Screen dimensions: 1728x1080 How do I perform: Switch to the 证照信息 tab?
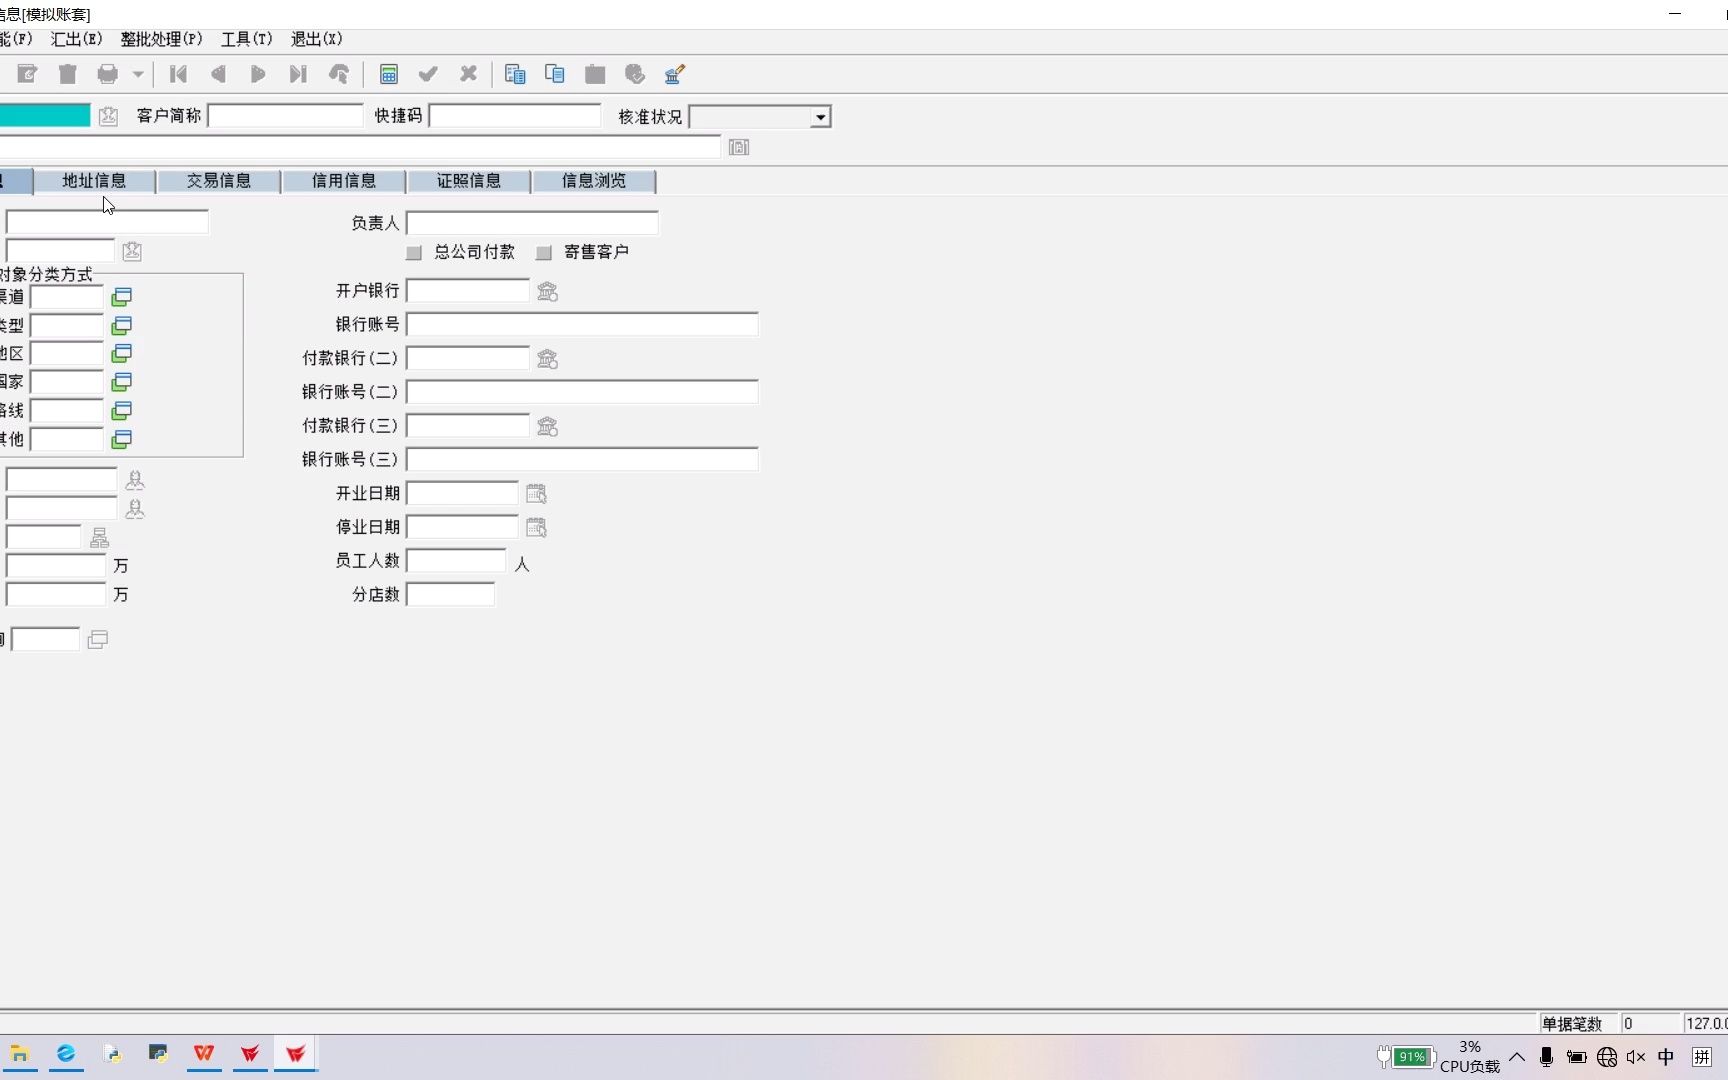click(x=469, y=181)
